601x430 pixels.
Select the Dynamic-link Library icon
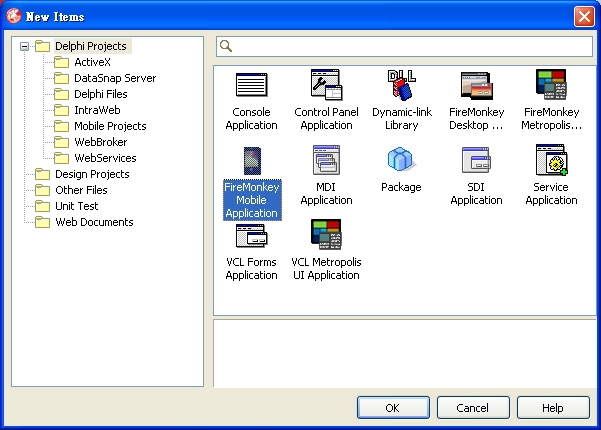(x=401, y=86)
